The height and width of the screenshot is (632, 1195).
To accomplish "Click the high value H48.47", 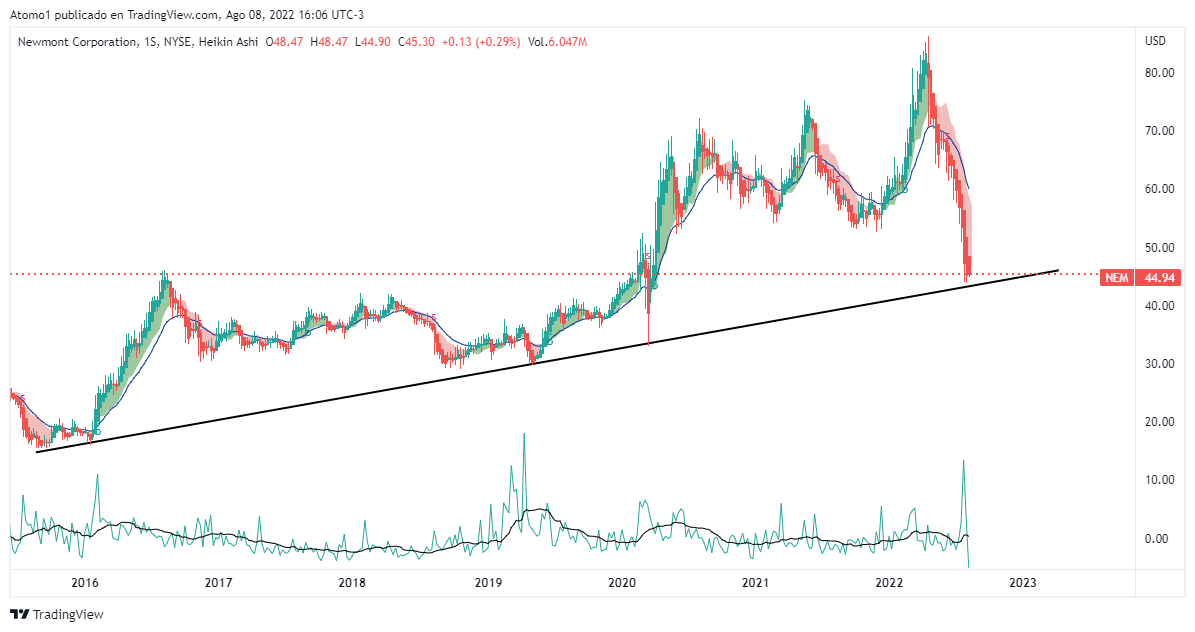I will click(328, 42).
